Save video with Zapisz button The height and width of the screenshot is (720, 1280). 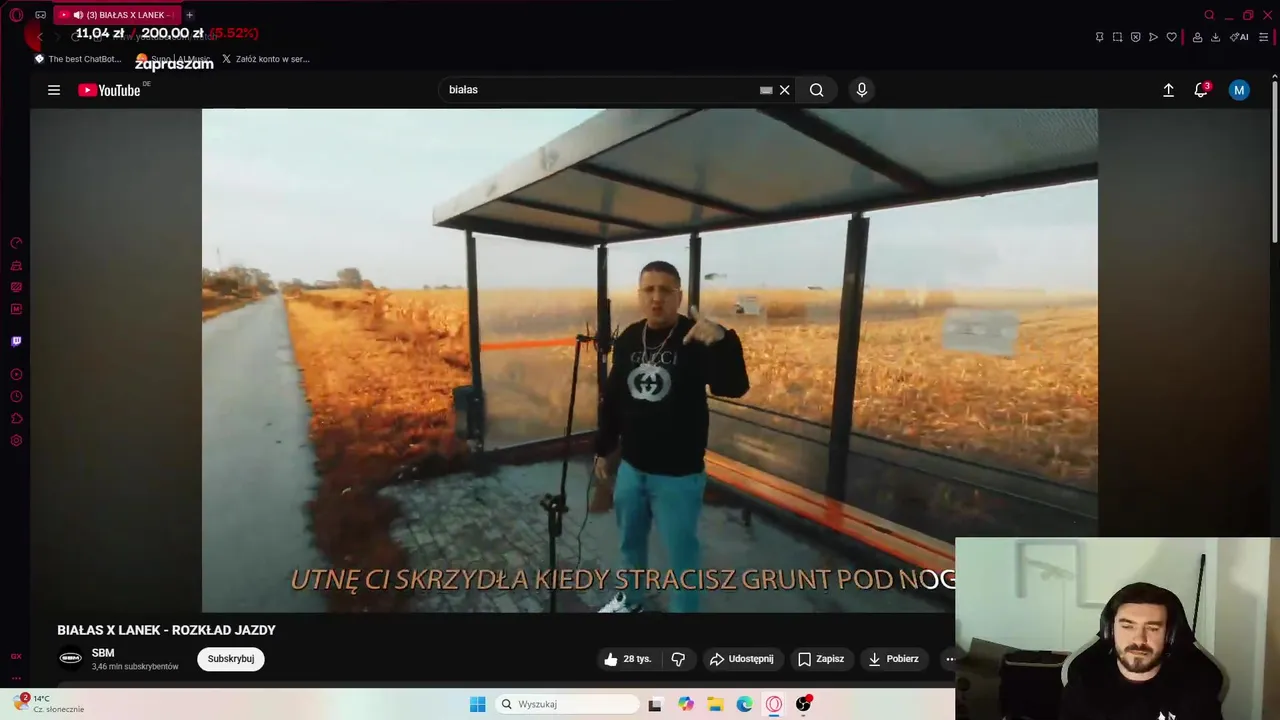coord(820,659)
